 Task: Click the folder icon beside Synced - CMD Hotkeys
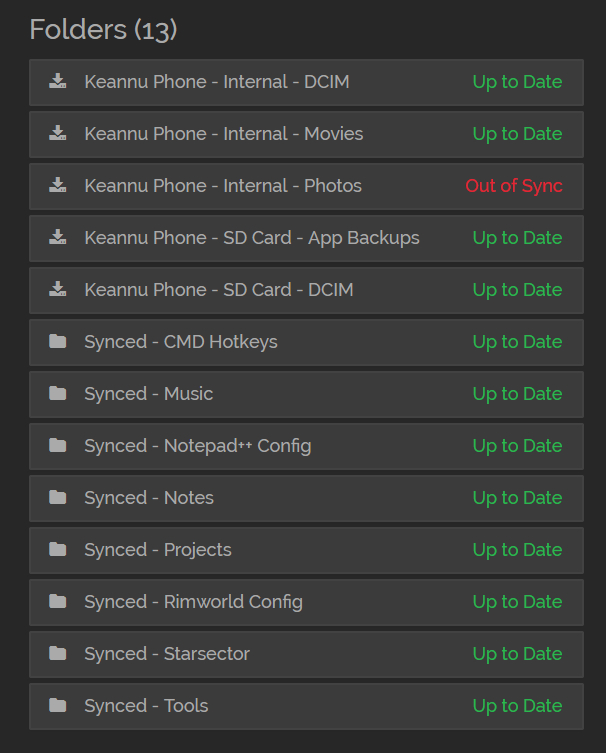[58, 342]
